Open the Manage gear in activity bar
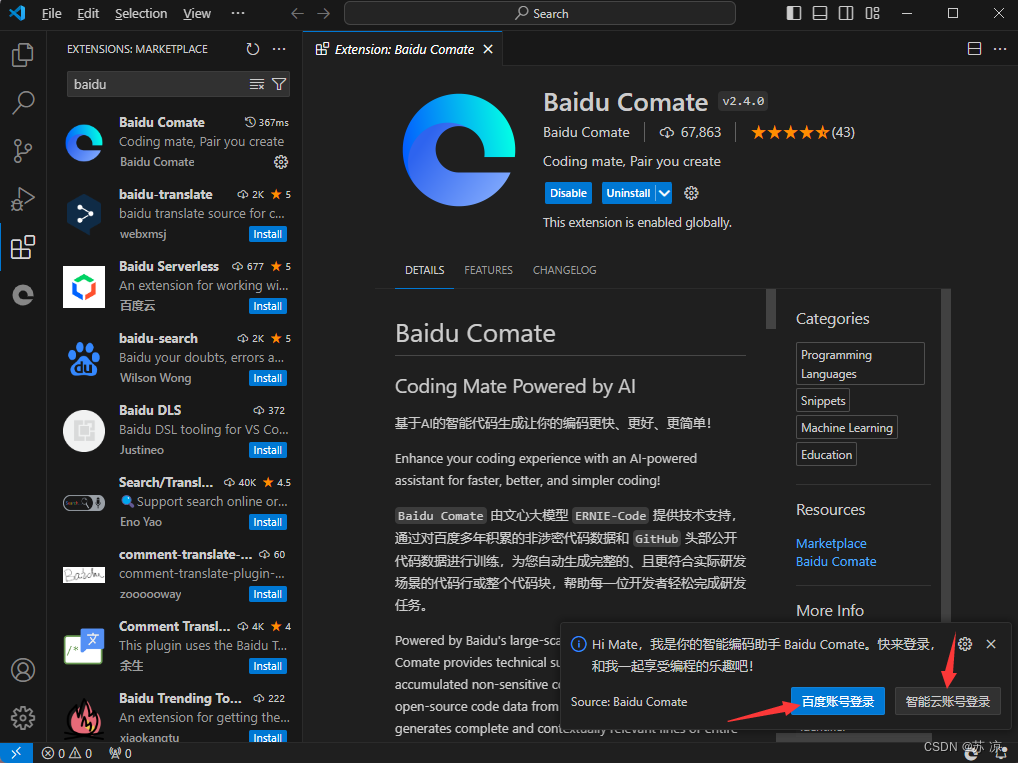This screenshot has width=1018, height=763. coord(23,718)
